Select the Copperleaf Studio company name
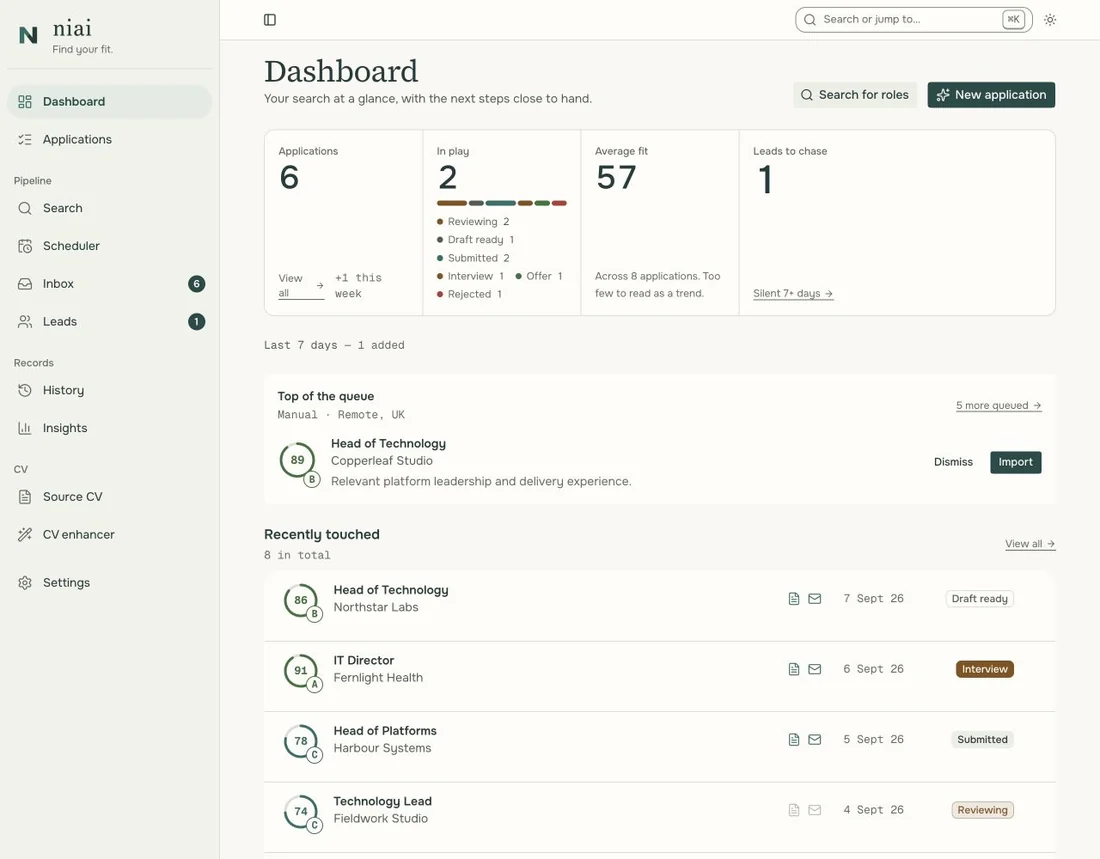This screenshot has height=859, width=1100. click(x=382, y=461)
